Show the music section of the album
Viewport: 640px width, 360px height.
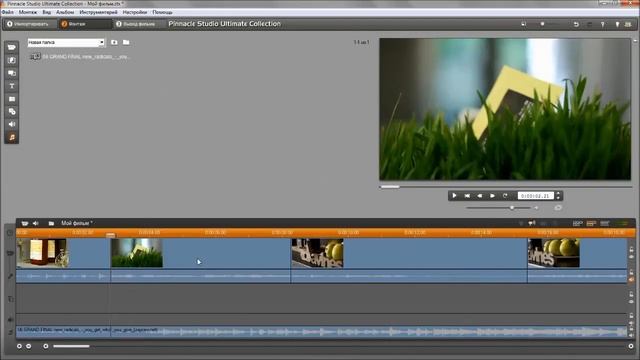pos(12,137)
